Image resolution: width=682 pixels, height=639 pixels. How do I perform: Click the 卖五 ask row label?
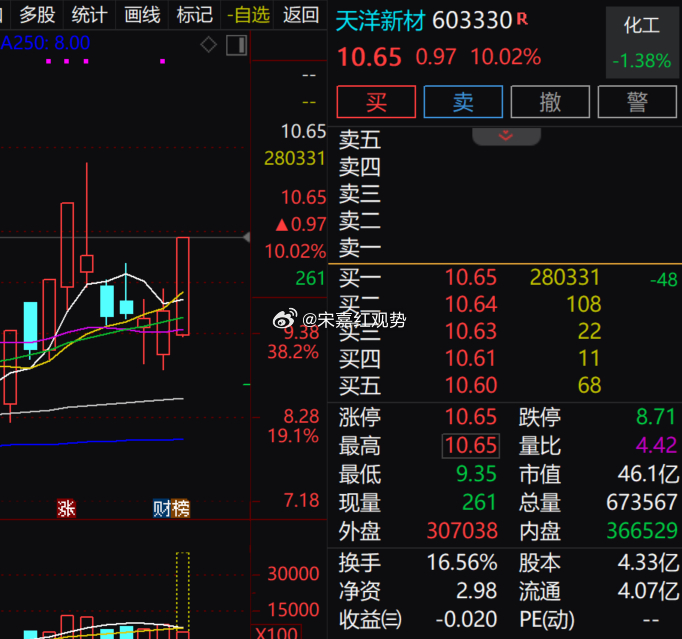coord(360,140)
